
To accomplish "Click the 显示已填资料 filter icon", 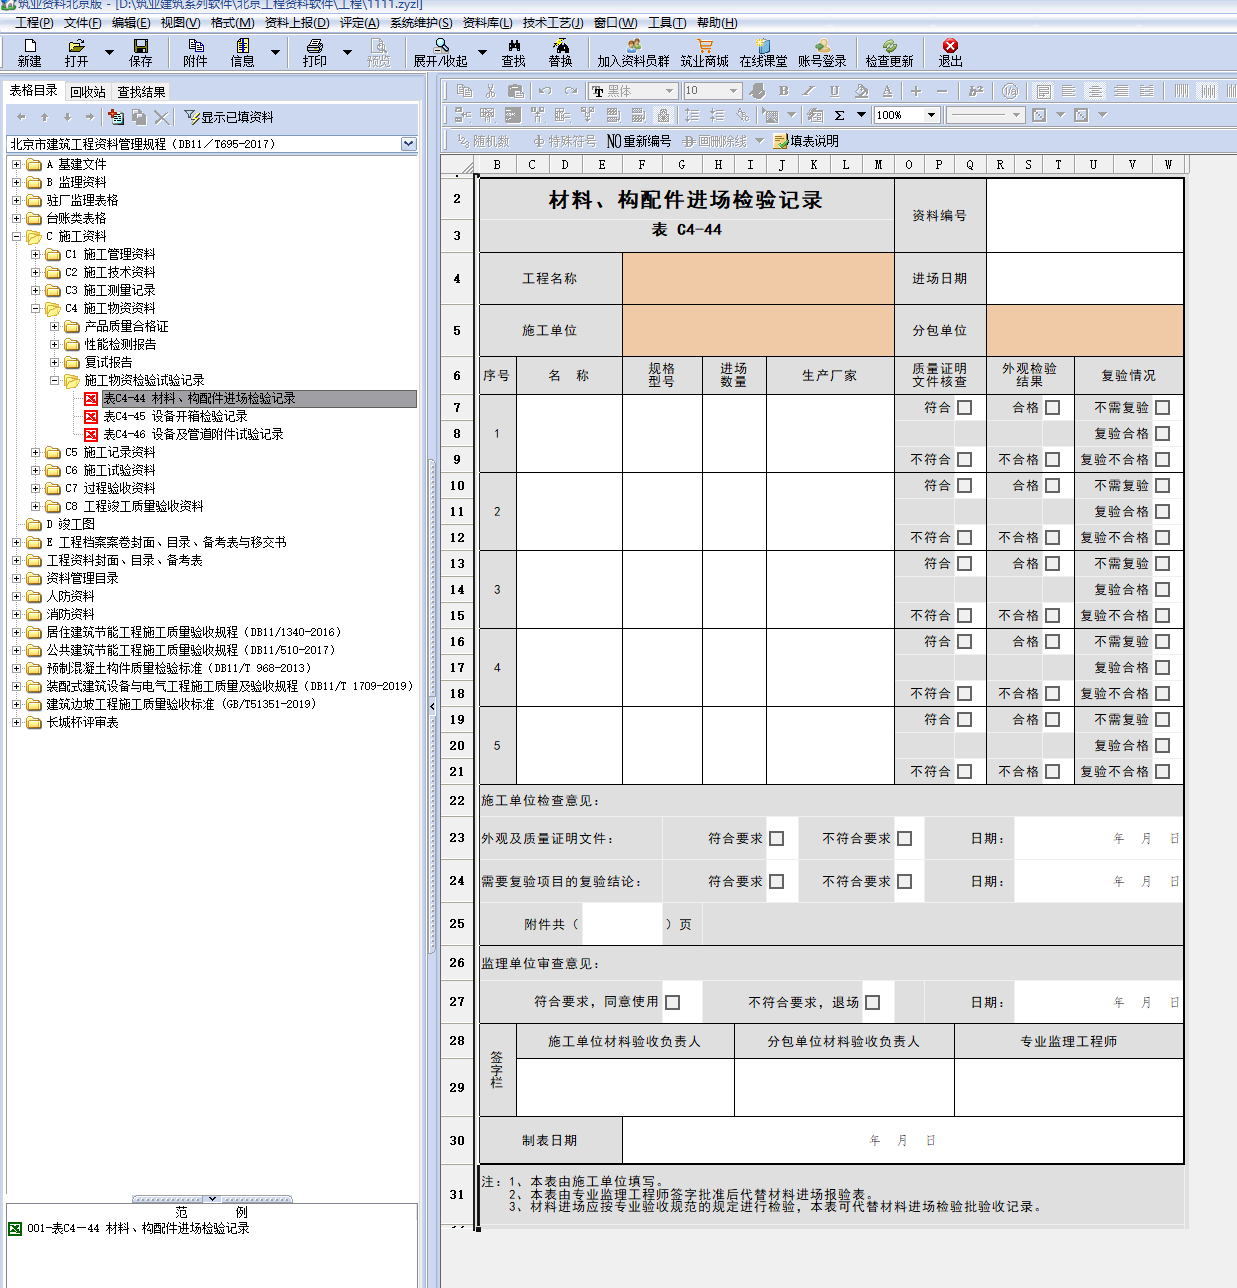I will click(192, 117).
